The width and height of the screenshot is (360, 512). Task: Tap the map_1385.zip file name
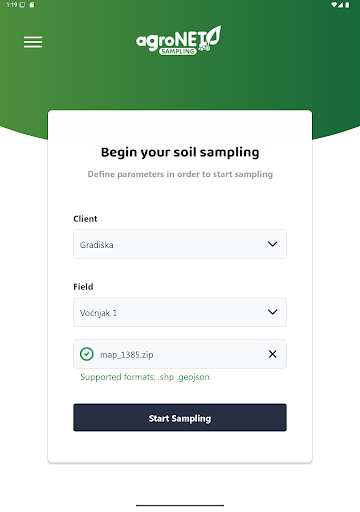127,355
